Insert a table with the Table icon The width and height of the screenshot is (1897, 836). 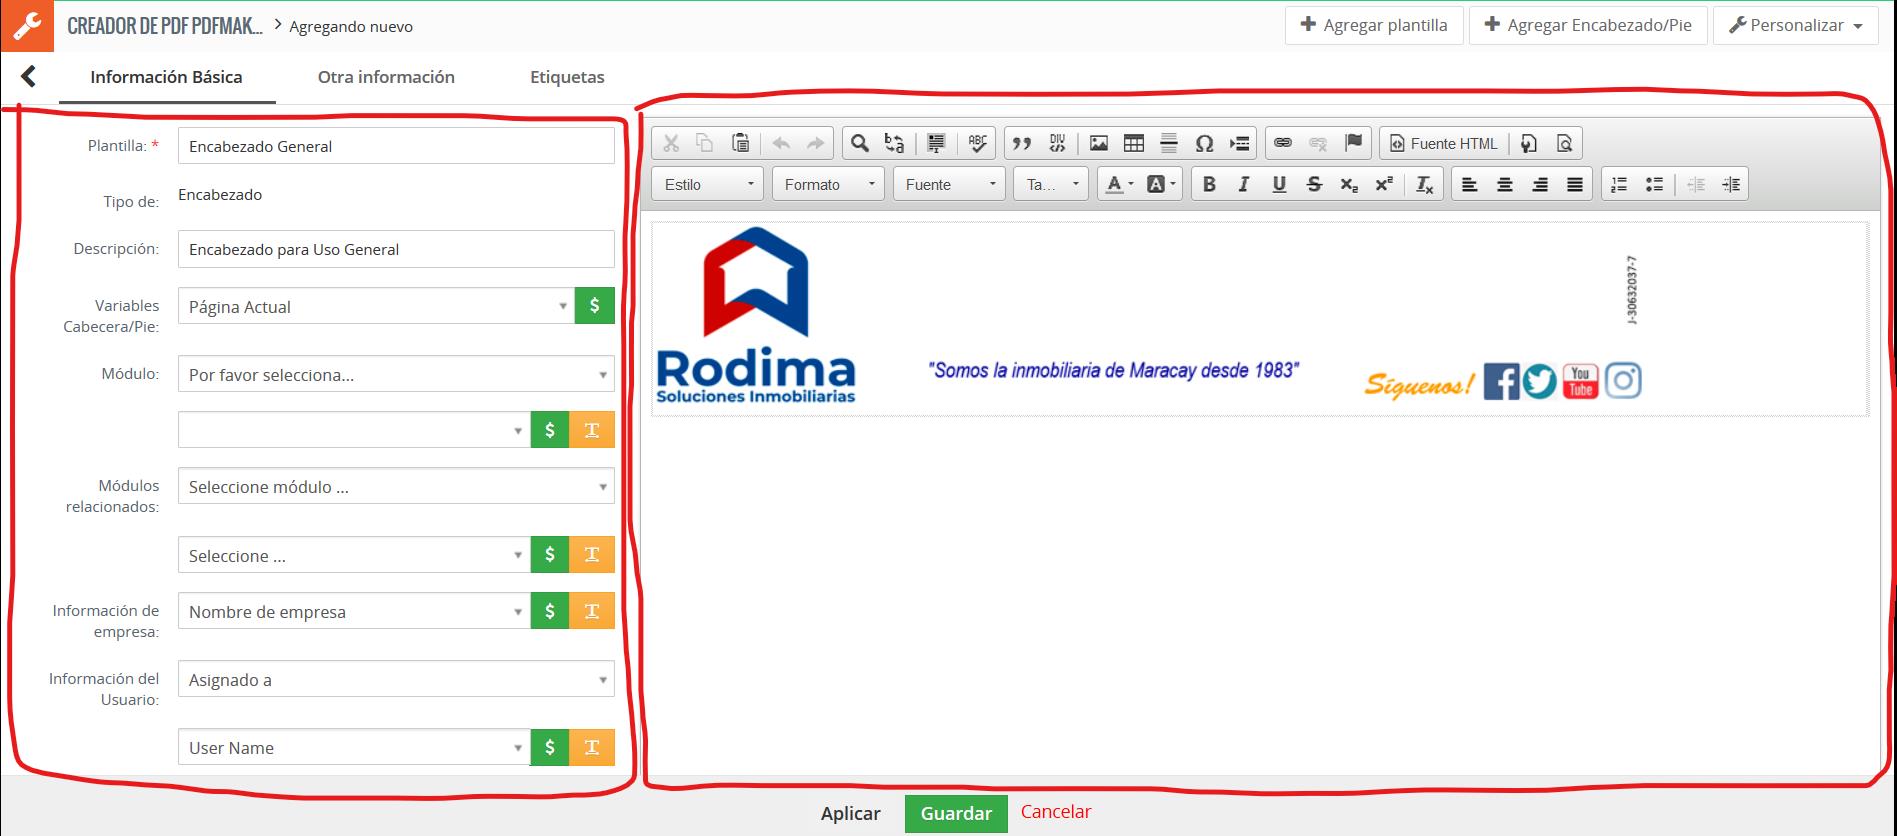pos(1134,144)
